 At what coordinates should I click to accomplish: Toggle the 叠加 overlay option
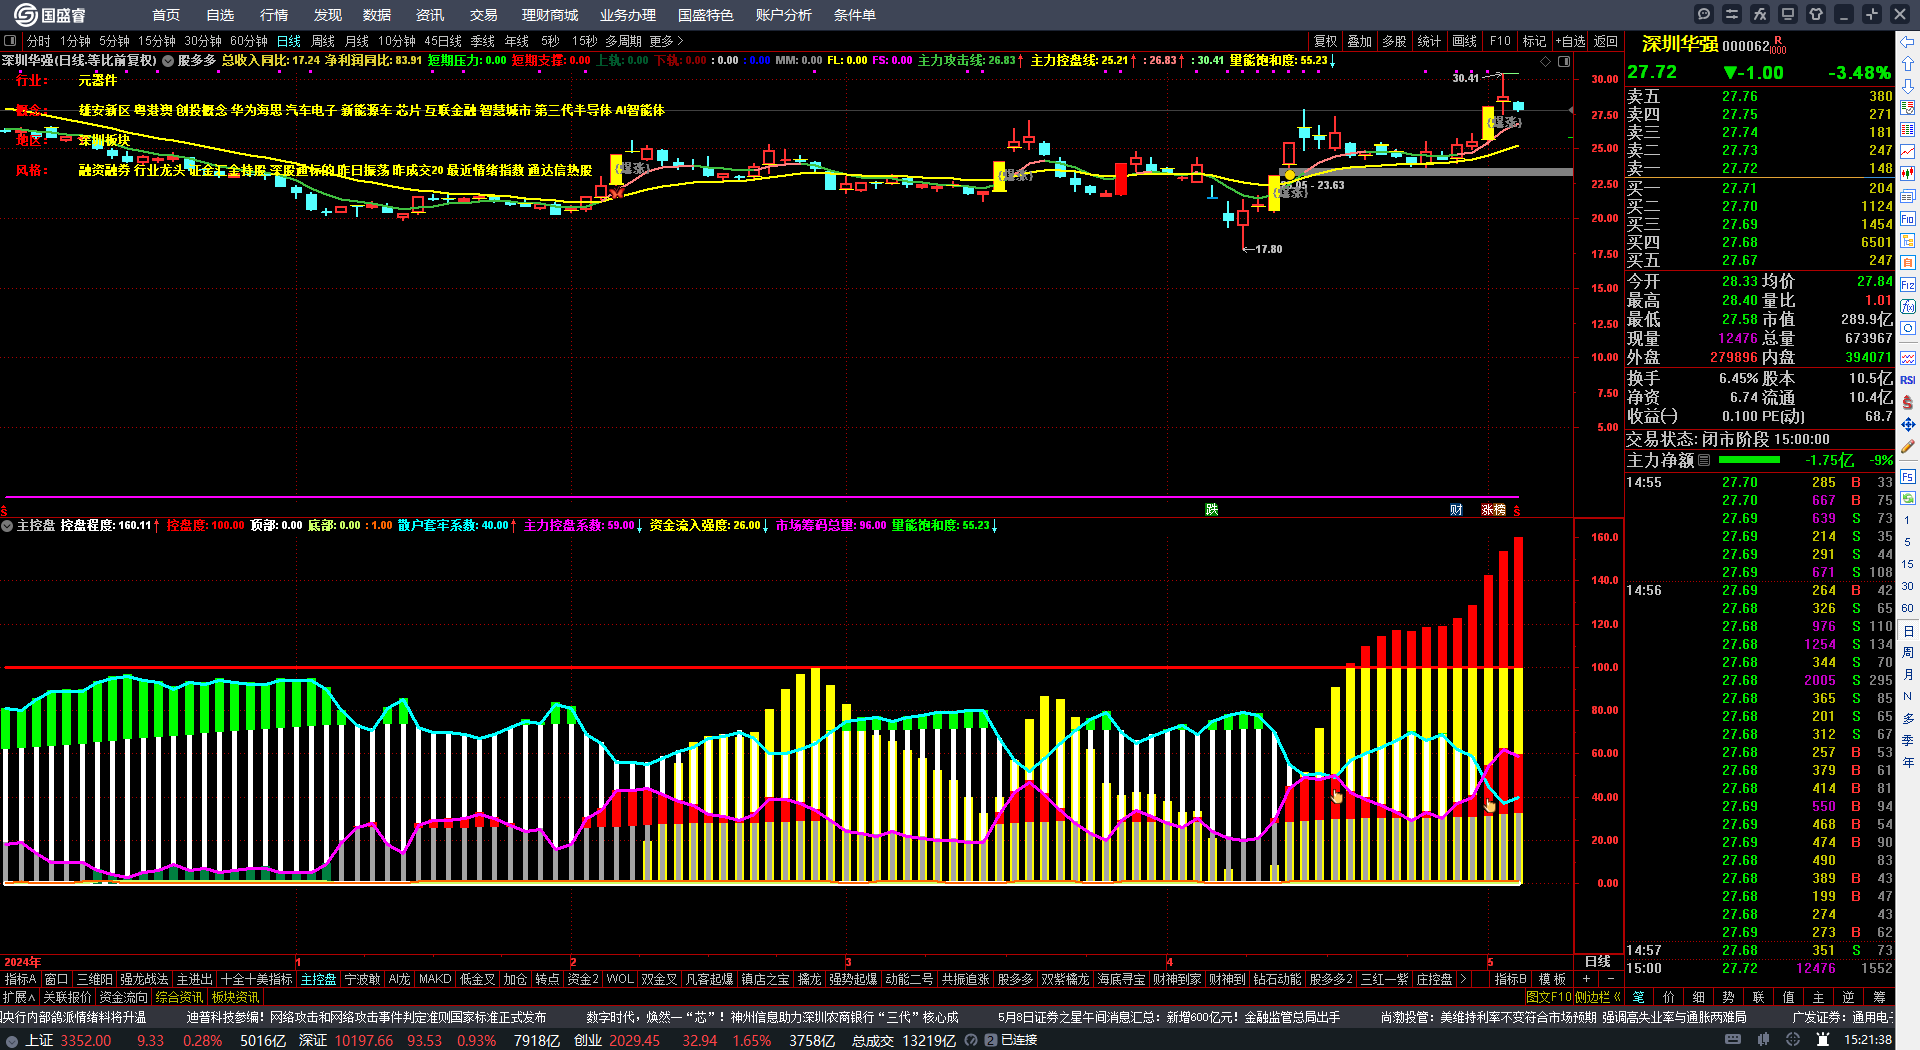[x=1360, y=41]
